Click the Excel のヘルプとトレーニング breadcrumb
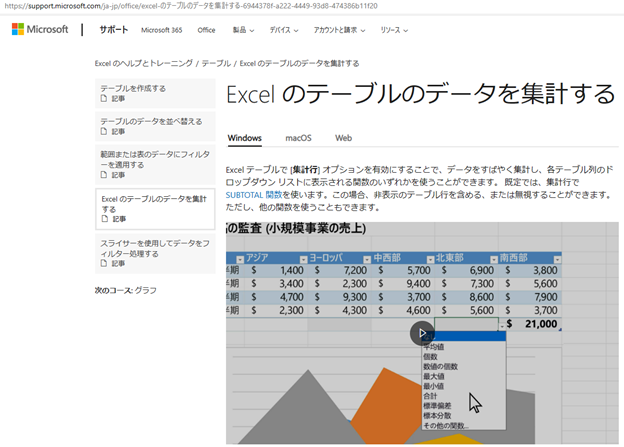This screenshot has width=624, height=447. point(143,63)
